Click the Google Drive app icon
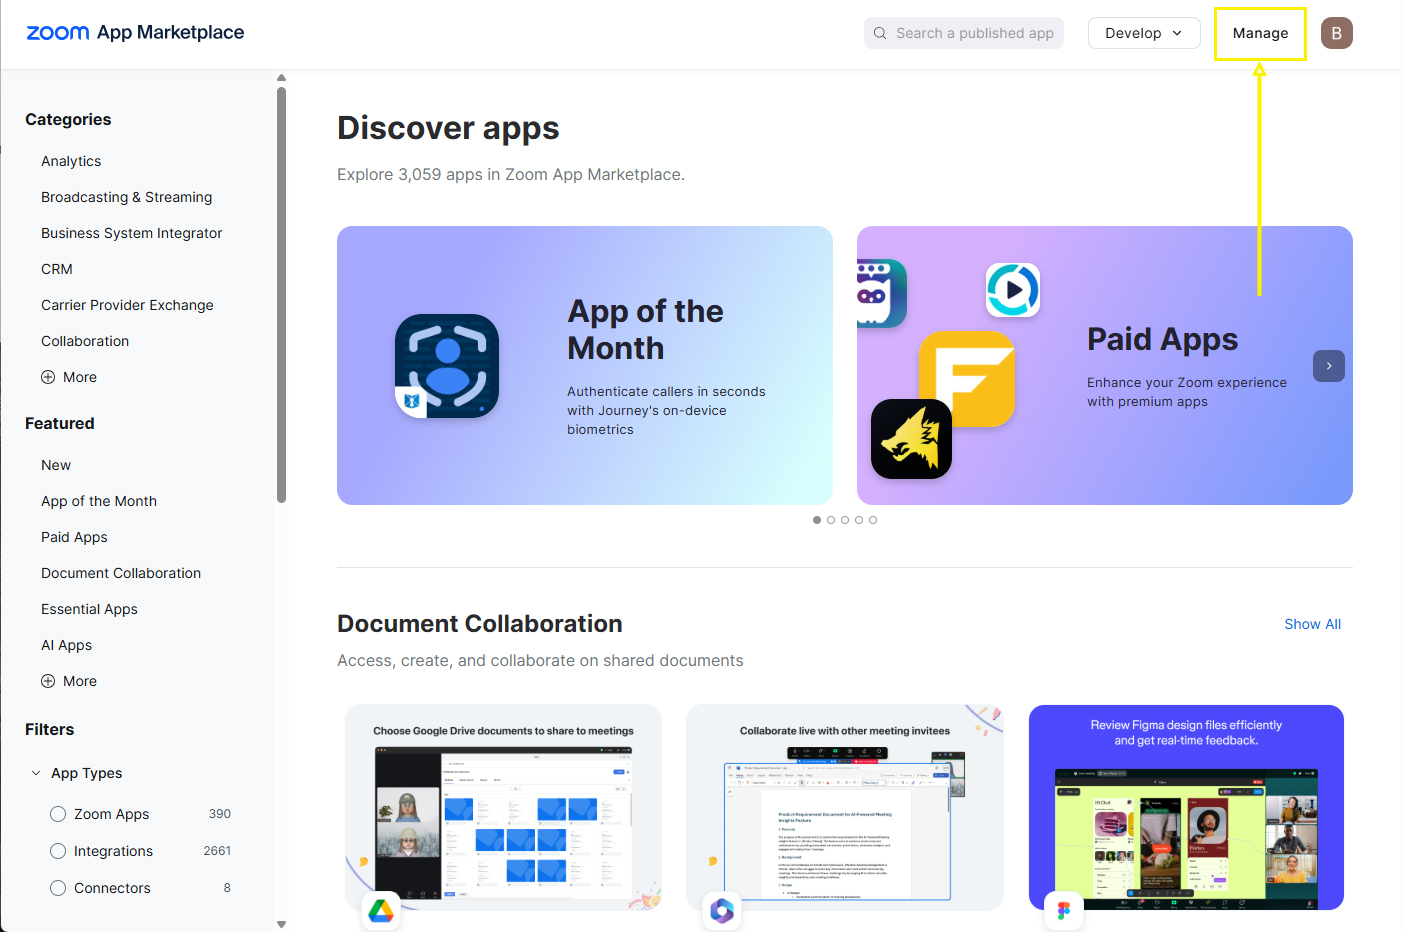This screenshot has height=932, width=1403. click(x=381, y=911)
